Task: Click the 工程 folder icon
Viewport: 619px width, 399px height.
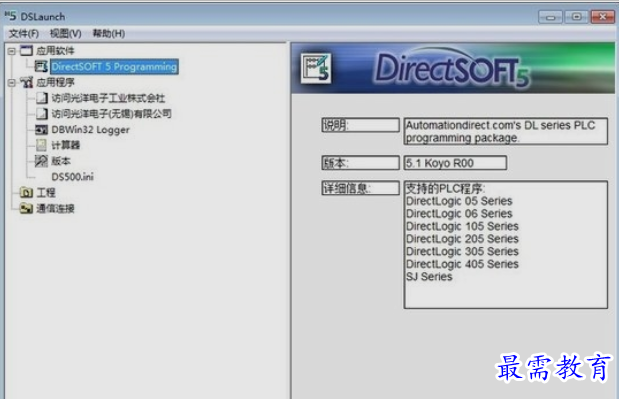Action: point(26,193)
